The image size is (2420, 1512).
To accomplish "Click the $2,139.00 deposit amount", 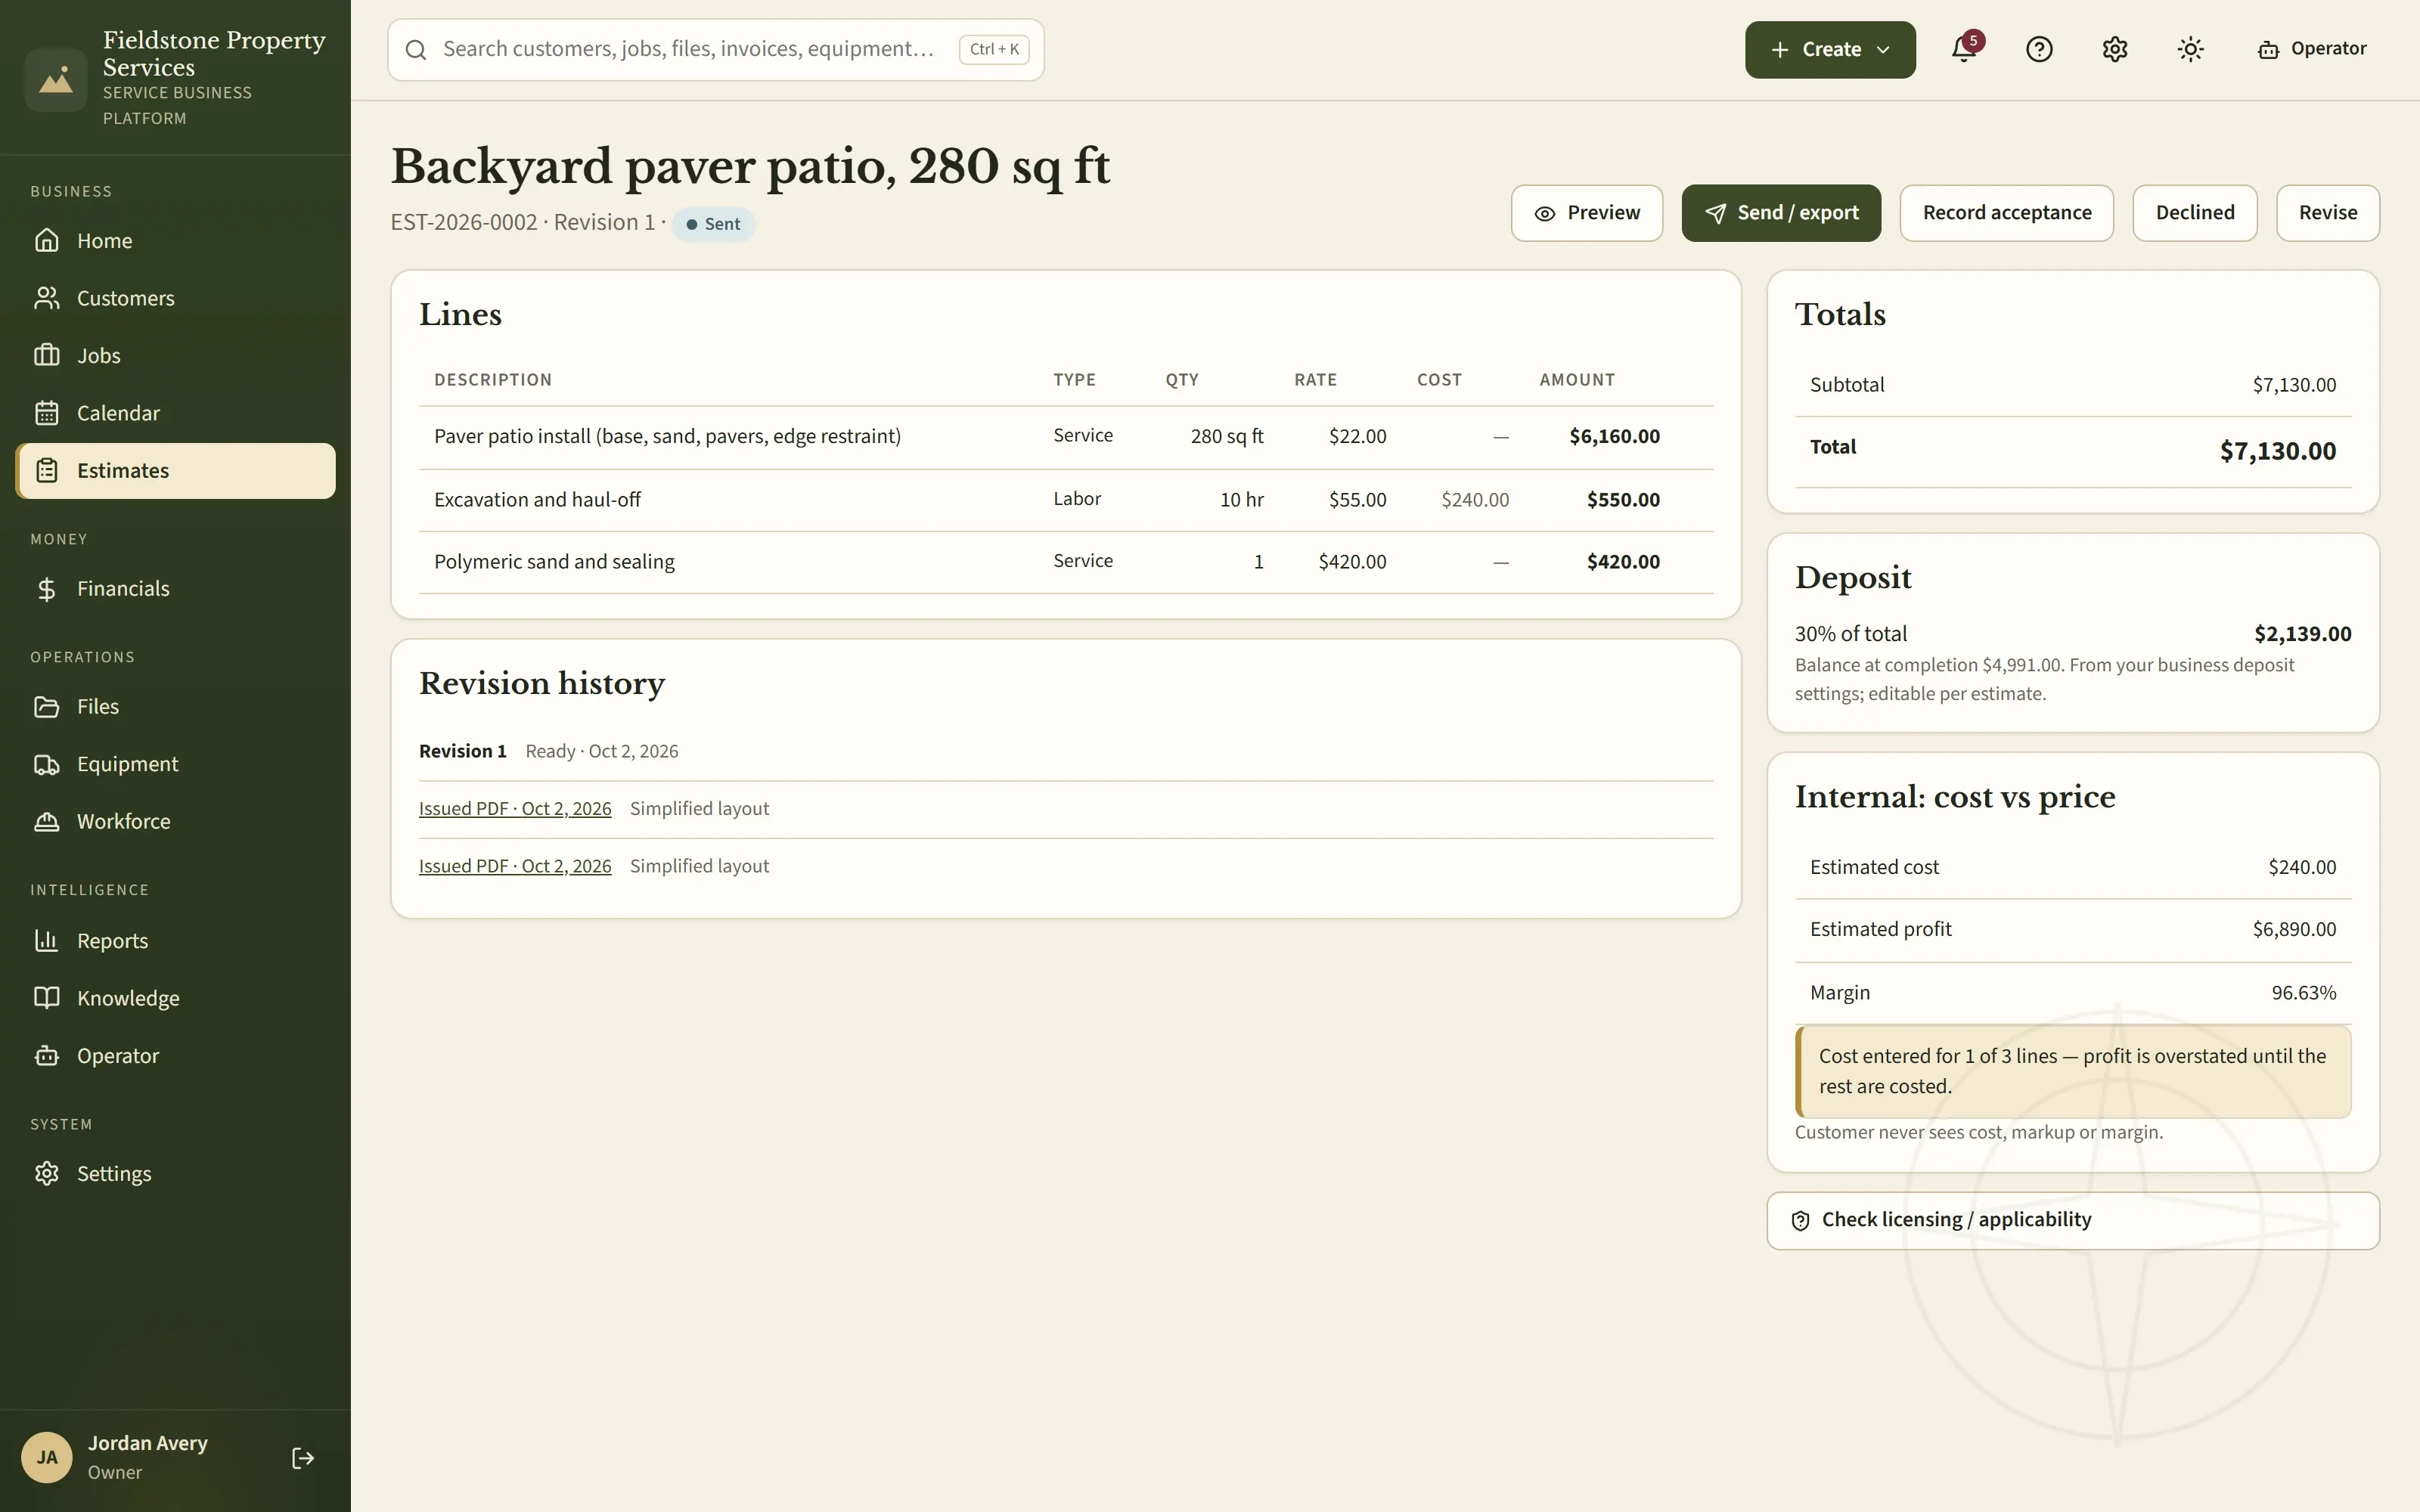I will click(x=2302, y=634).
